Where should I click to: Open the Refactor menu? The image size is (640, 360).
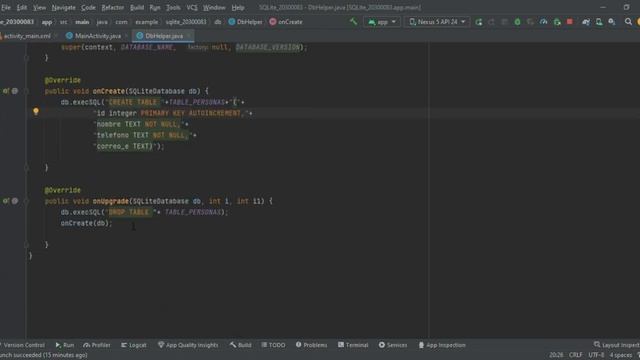[113, 7]
